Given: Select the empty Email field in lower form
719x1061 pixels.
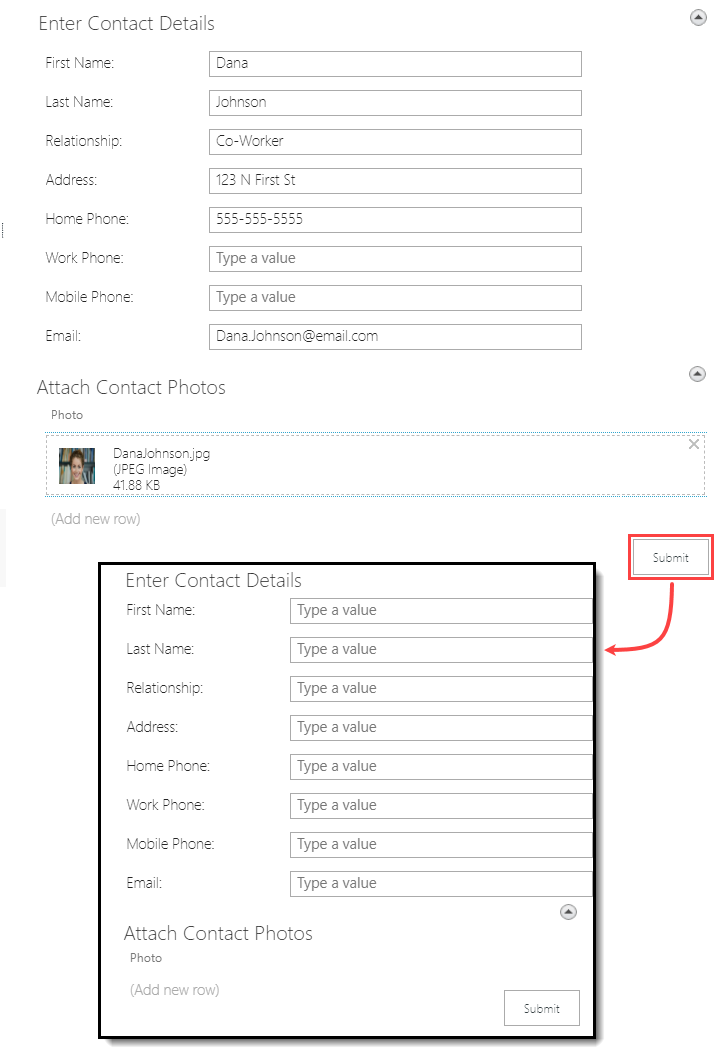Looking at the screenshot, I should [441, 883].
